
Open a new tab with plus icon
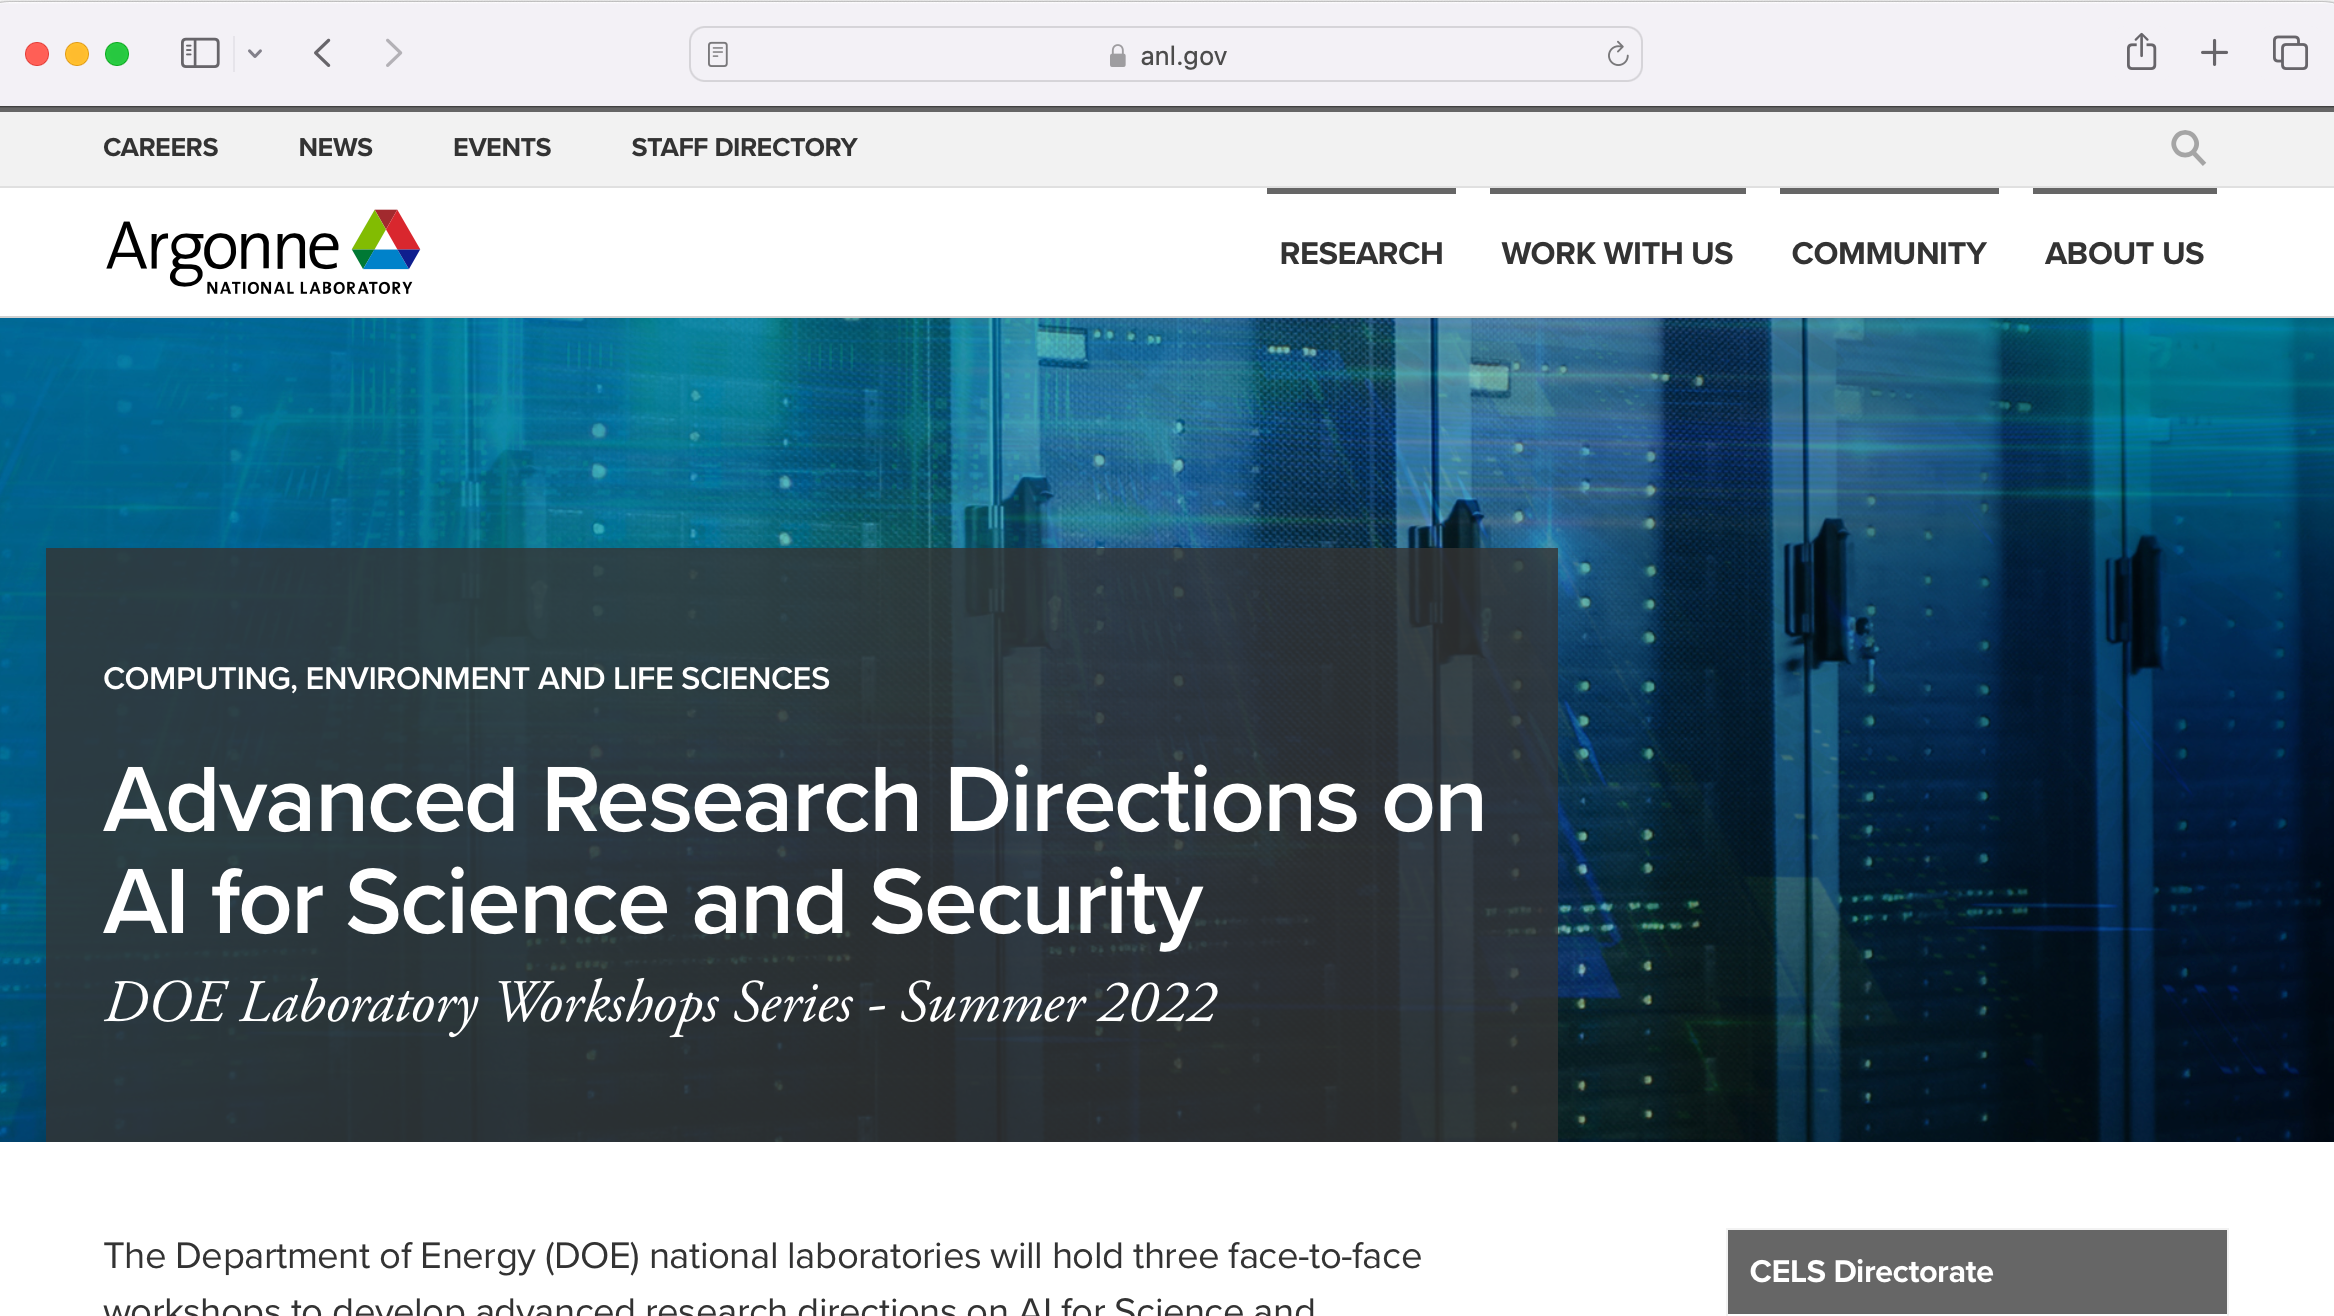(x=2215, y=53)
